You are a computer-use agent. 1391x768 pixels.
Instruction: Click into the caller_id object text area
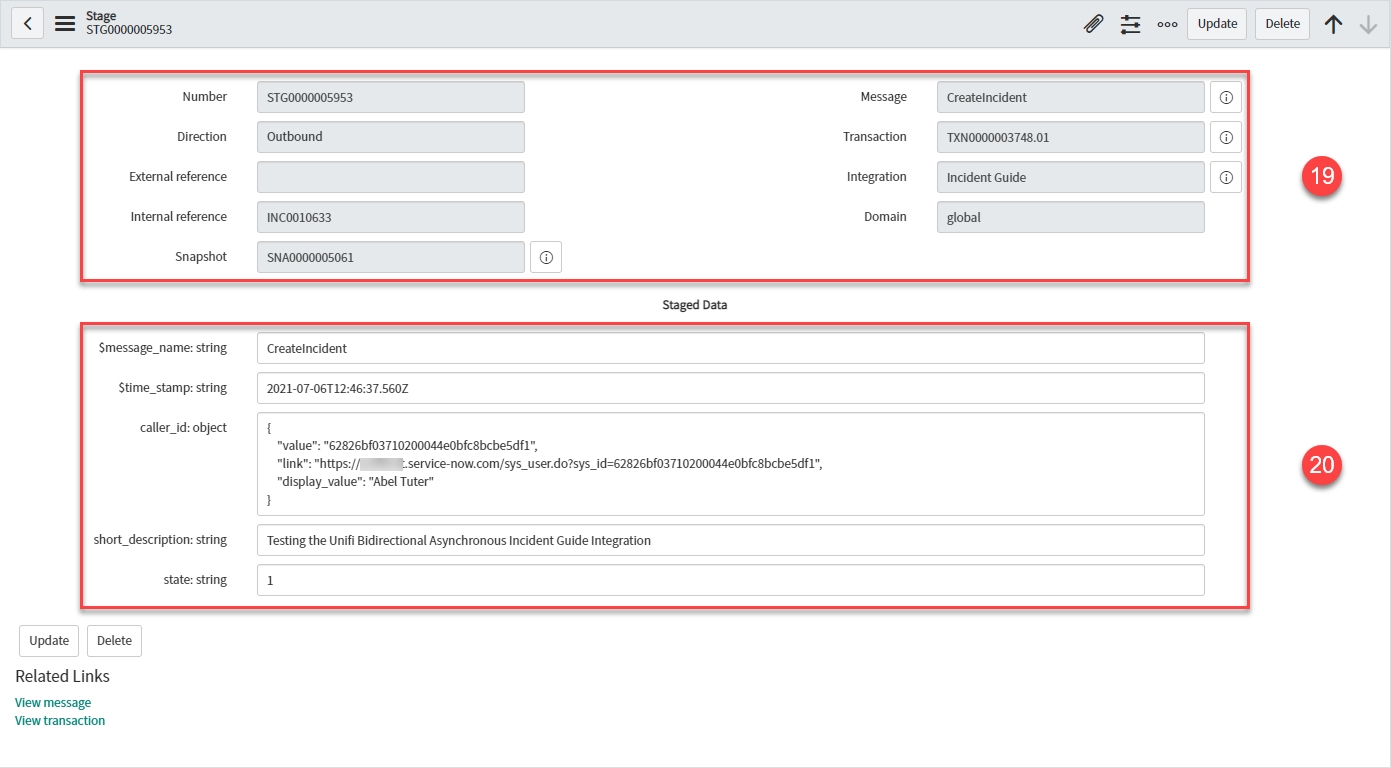(730, 464)
